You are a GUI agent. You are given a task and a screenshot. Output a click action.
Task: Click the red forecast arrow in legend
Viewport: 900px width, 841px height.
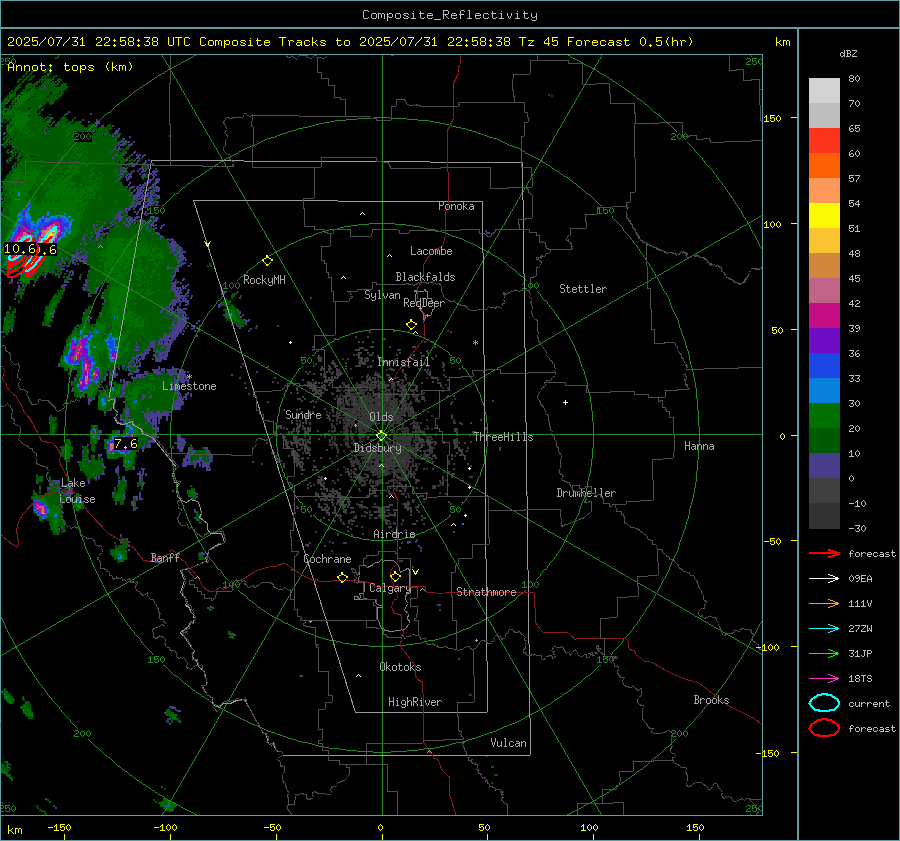(x=824, y=553)
